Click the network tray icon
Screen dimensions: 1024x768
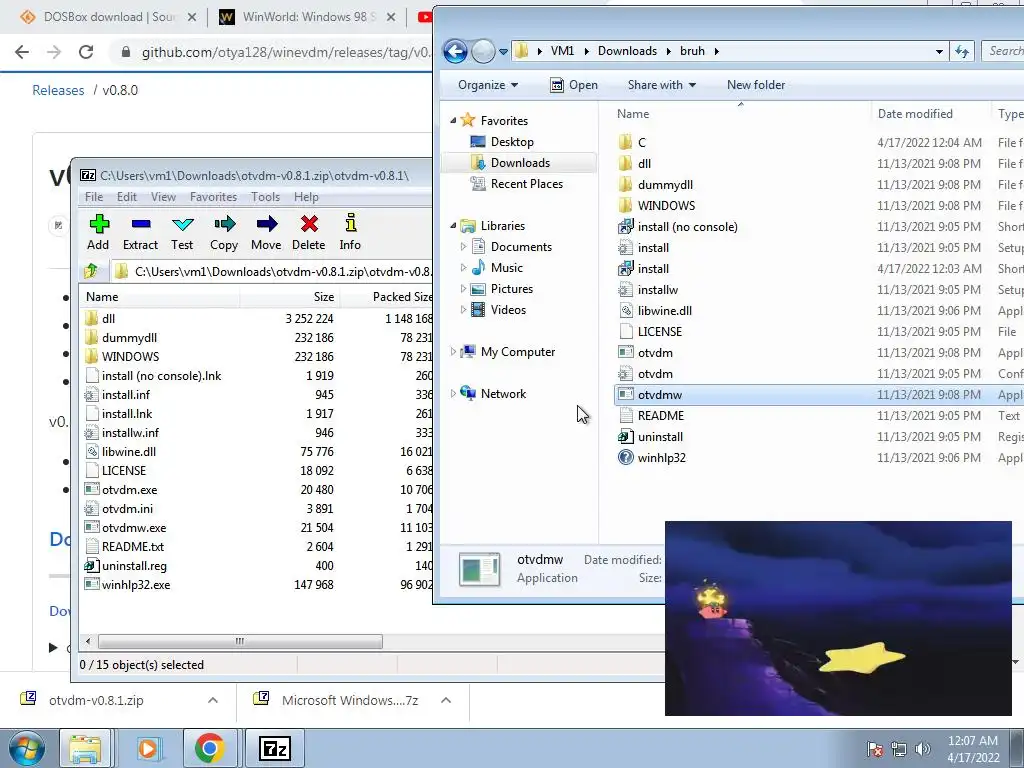tap(899, 749)
